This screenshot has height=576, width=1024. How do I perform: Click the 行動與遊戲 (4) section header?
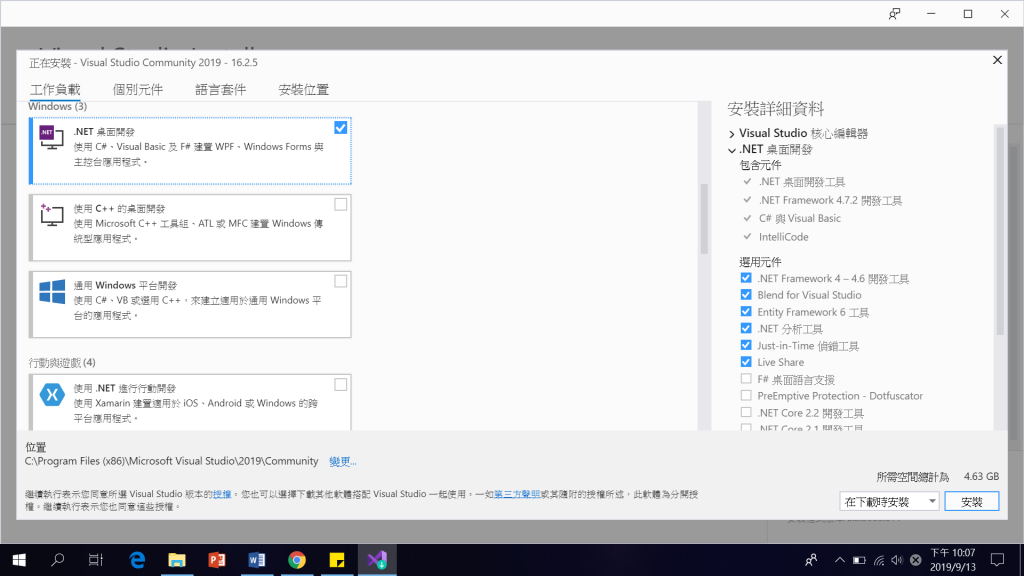[x=62, y=362]
